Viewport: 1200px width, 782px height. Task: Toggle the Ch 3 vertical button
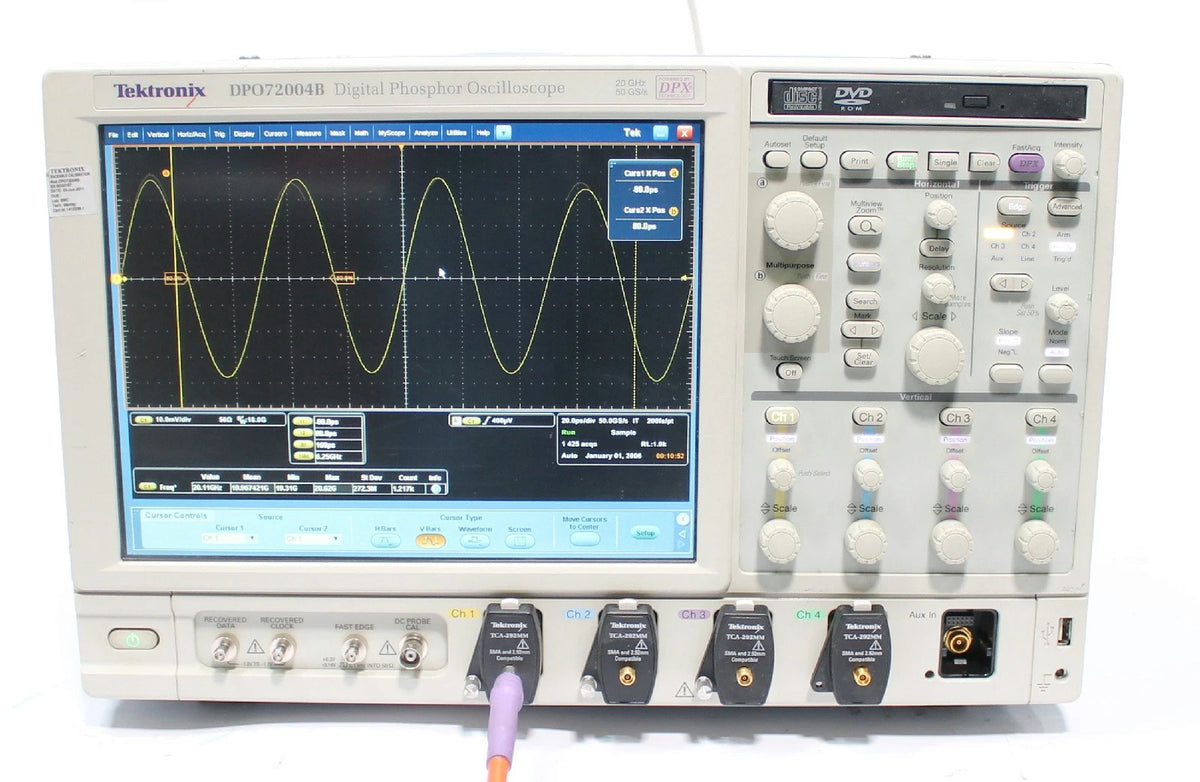[956, 417]
